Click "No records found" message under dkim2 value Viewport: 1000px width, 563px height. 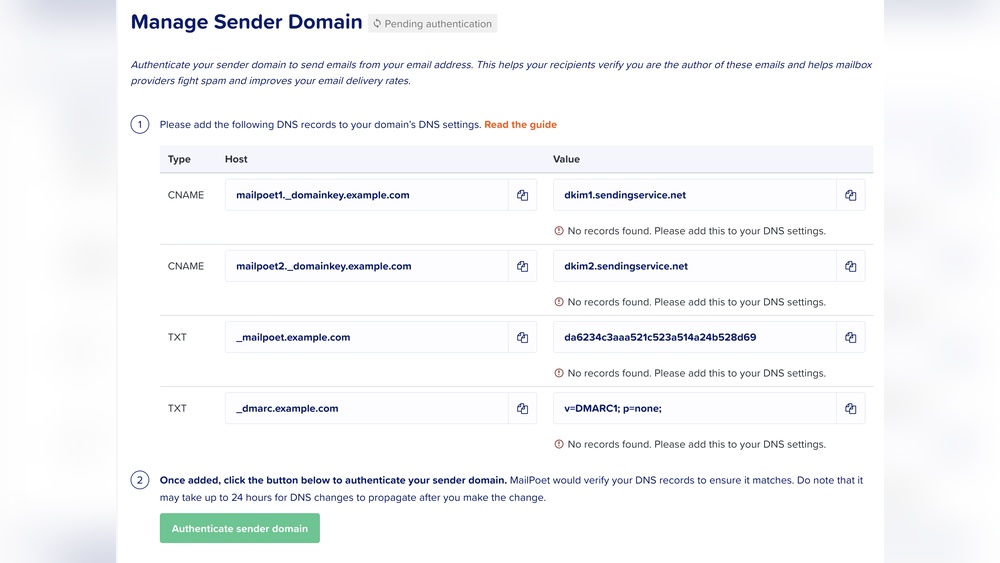tap(696, 302)
